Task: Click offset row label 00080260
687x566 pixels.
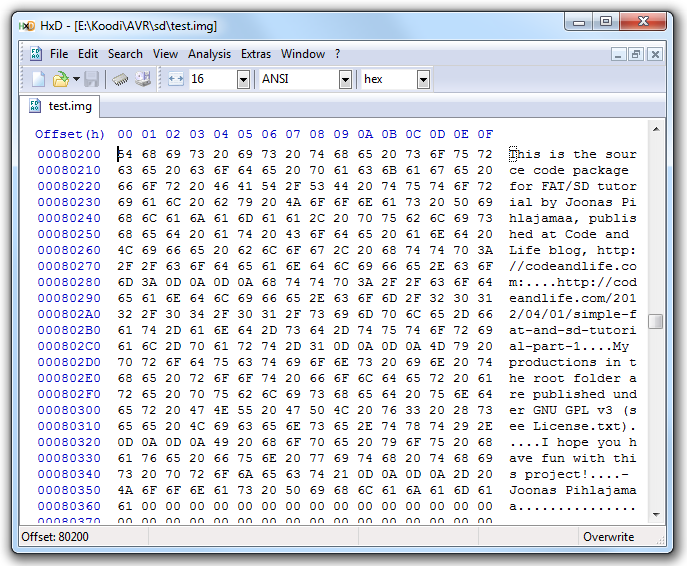Action: click(69, 250)
